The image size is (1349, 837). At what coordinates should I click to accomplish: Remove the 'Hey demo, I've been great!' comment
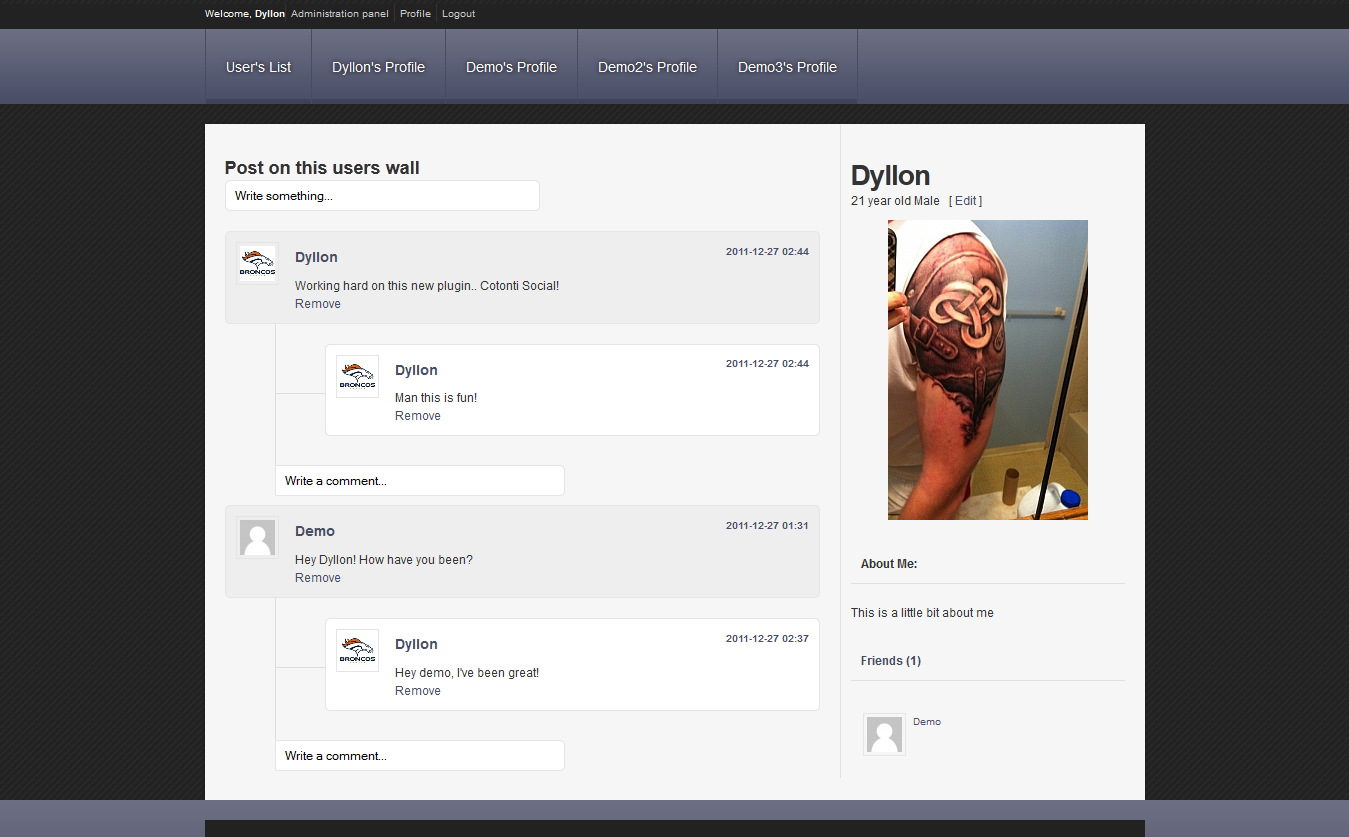click(x=418, y=691)
